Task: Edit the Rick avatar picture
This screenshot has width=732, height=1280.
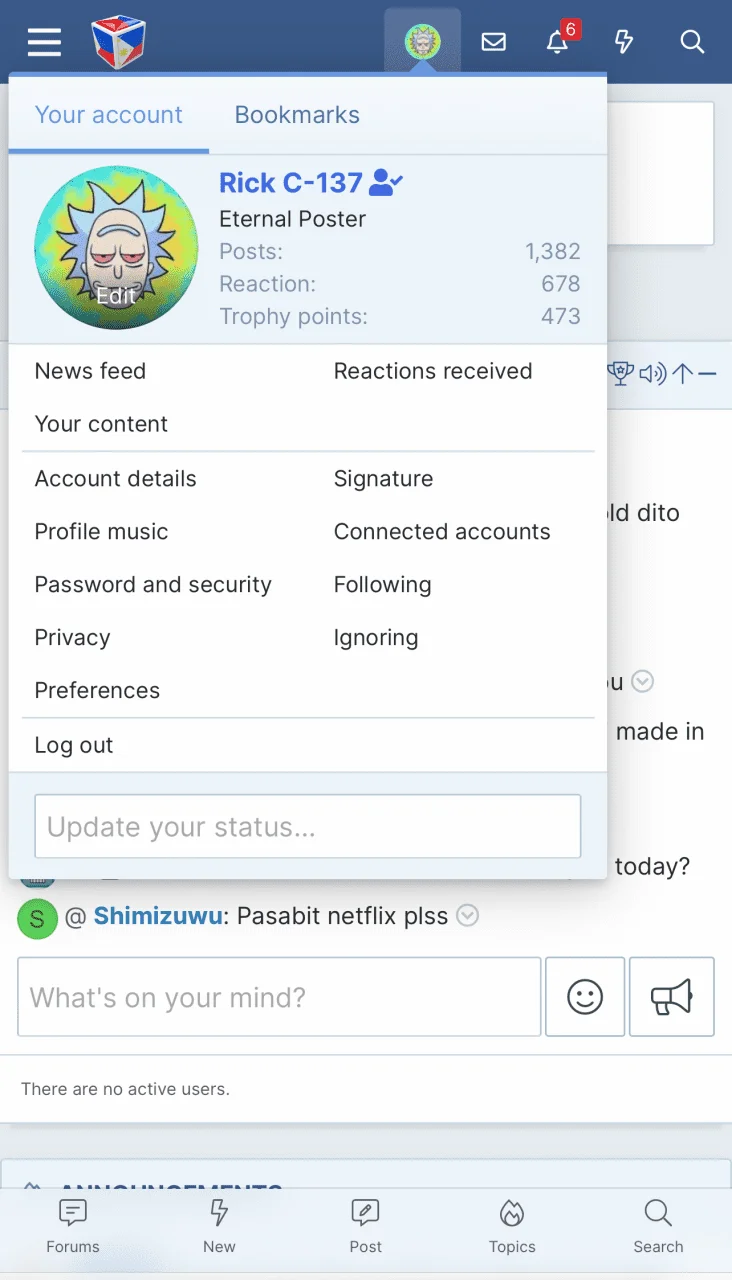Action: coord(116,248)
